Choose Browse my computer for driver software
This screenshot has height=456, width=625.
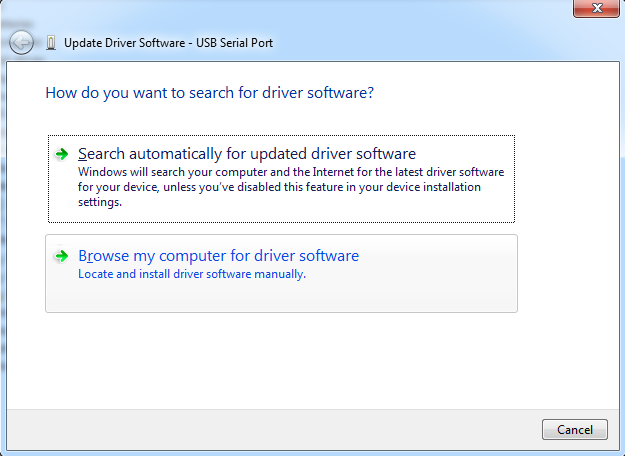coord(281,273)
